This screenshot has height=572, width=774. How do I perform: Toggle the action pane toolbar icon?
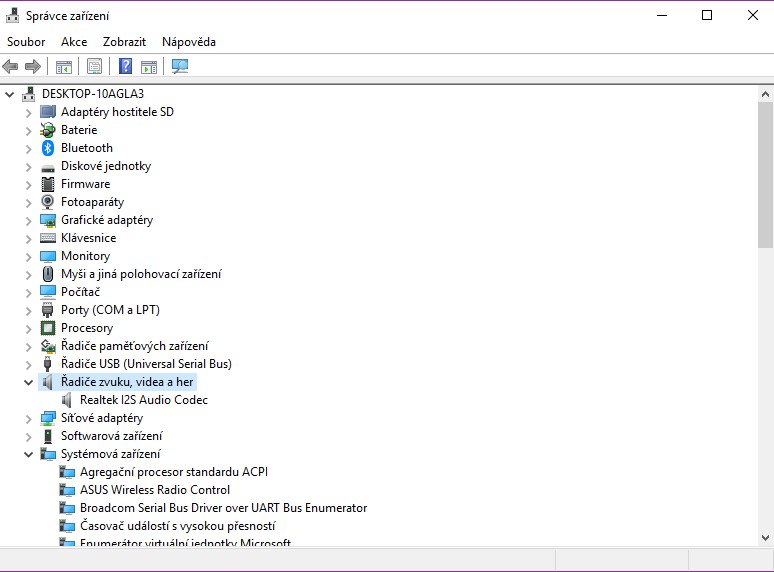click(x=149, y=67)
